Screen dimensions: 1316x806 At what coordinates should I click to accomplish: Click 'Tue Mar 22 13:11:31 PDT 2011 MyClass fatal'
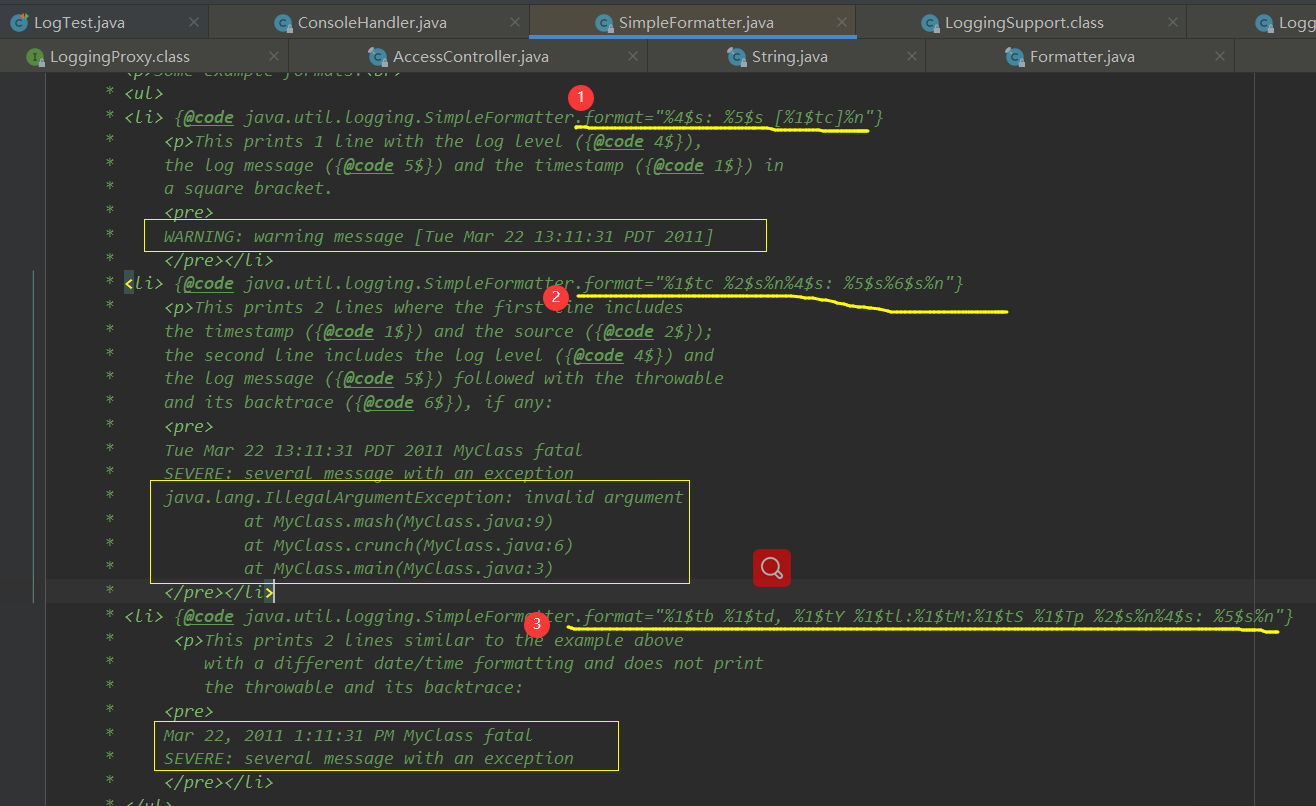(373, 450)
